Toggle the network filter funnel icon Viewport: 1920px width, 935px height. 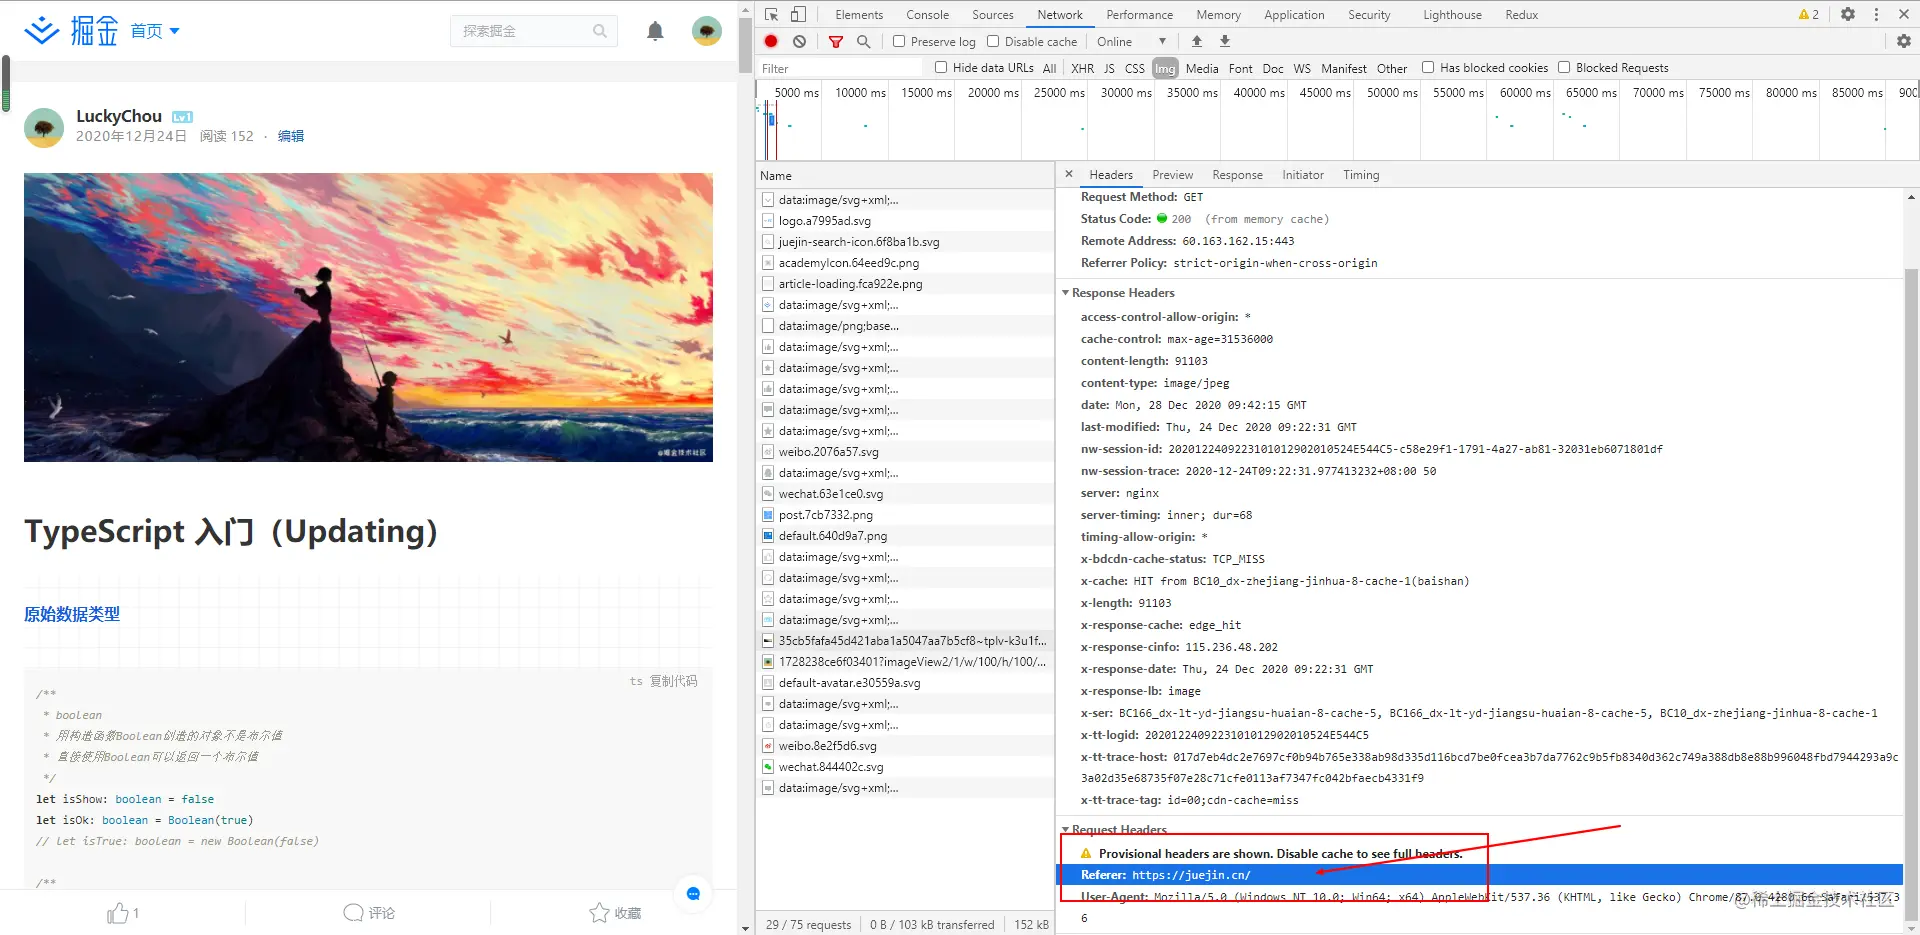[x=836, y=41]
